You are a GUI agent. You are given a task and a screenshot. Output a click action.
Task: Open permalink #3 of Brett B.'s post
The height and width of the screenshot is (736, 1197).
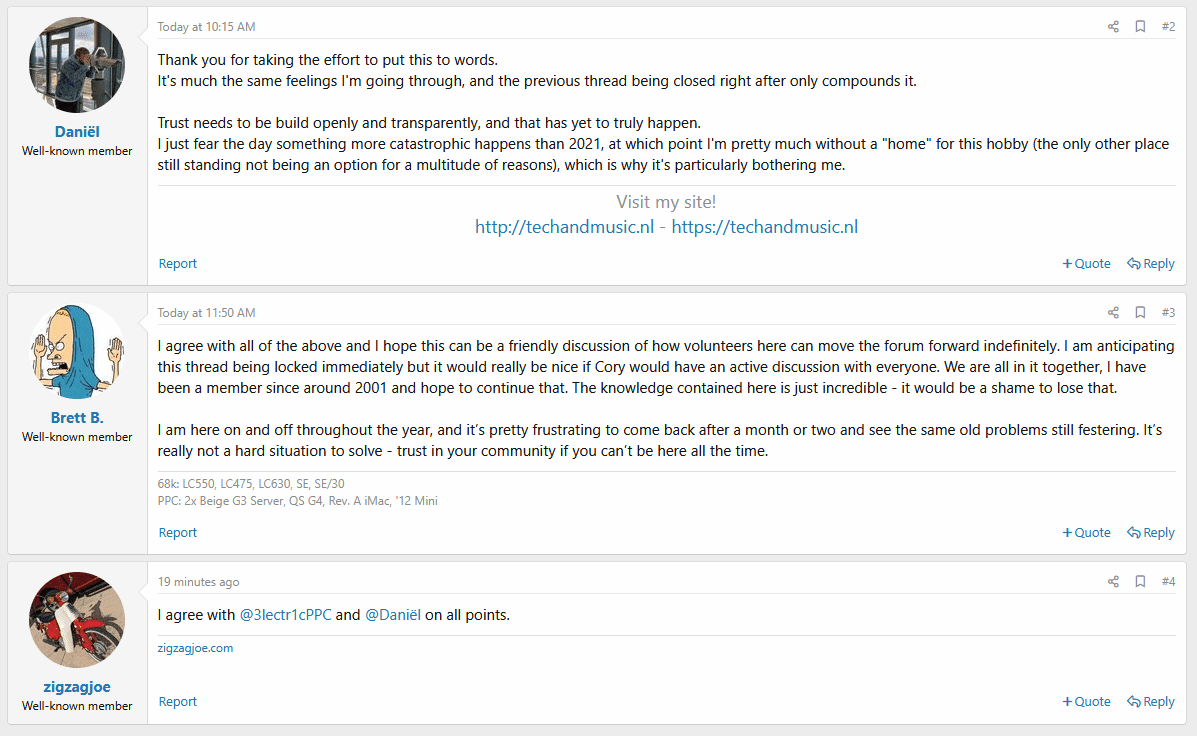(1168, 312)
